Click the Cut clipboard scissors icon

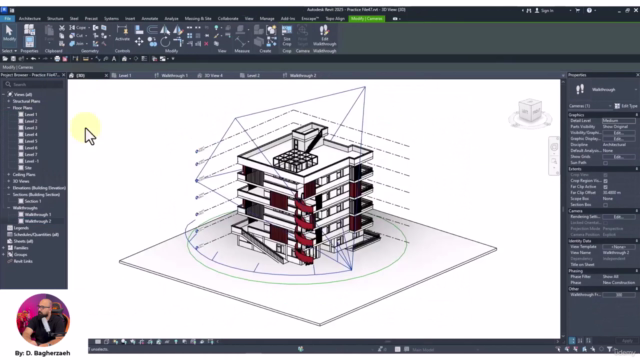[x=62, y=28]
